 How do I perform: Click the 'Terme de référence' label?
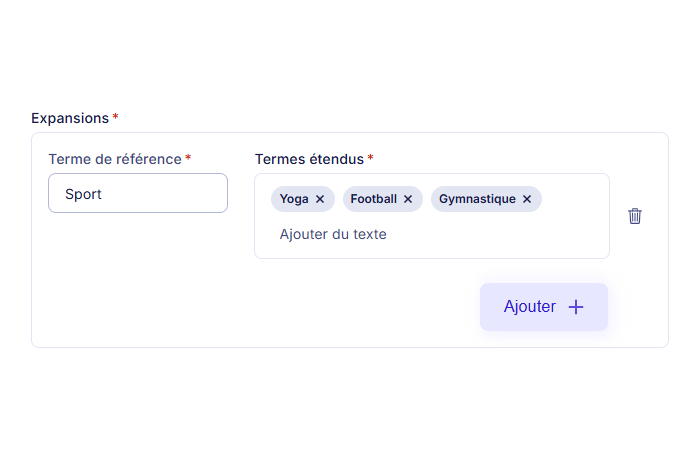(x=115, y=159)
